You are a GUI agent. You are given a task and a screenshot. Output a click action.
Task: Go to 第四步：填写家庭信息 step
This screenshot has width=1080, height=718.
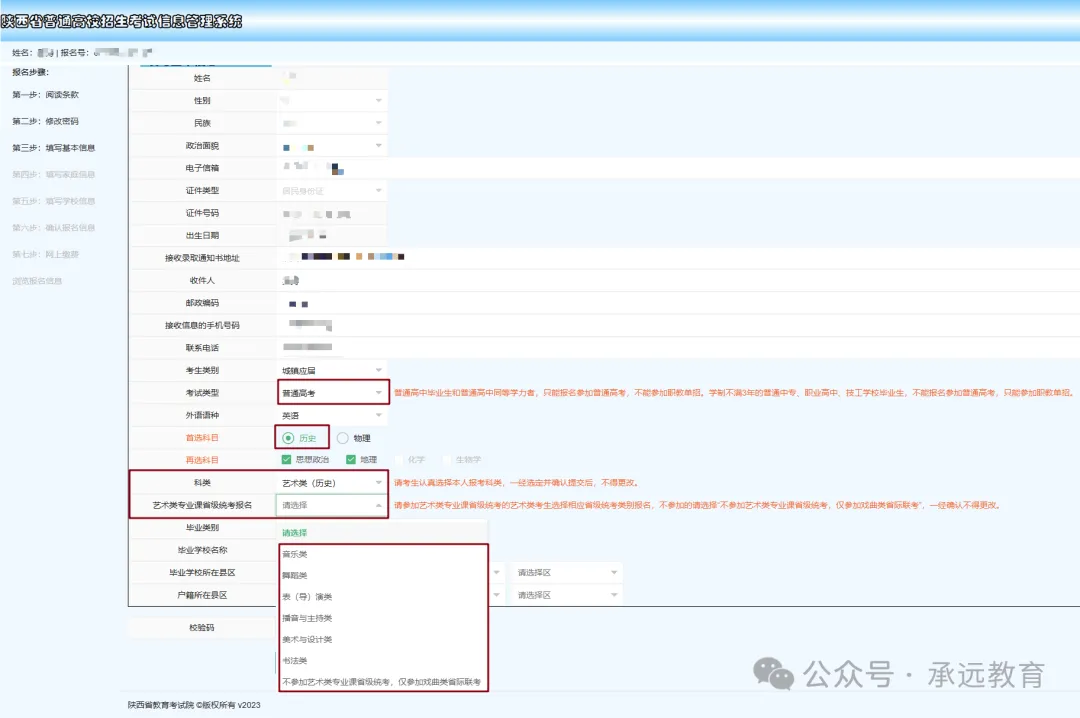54,174
